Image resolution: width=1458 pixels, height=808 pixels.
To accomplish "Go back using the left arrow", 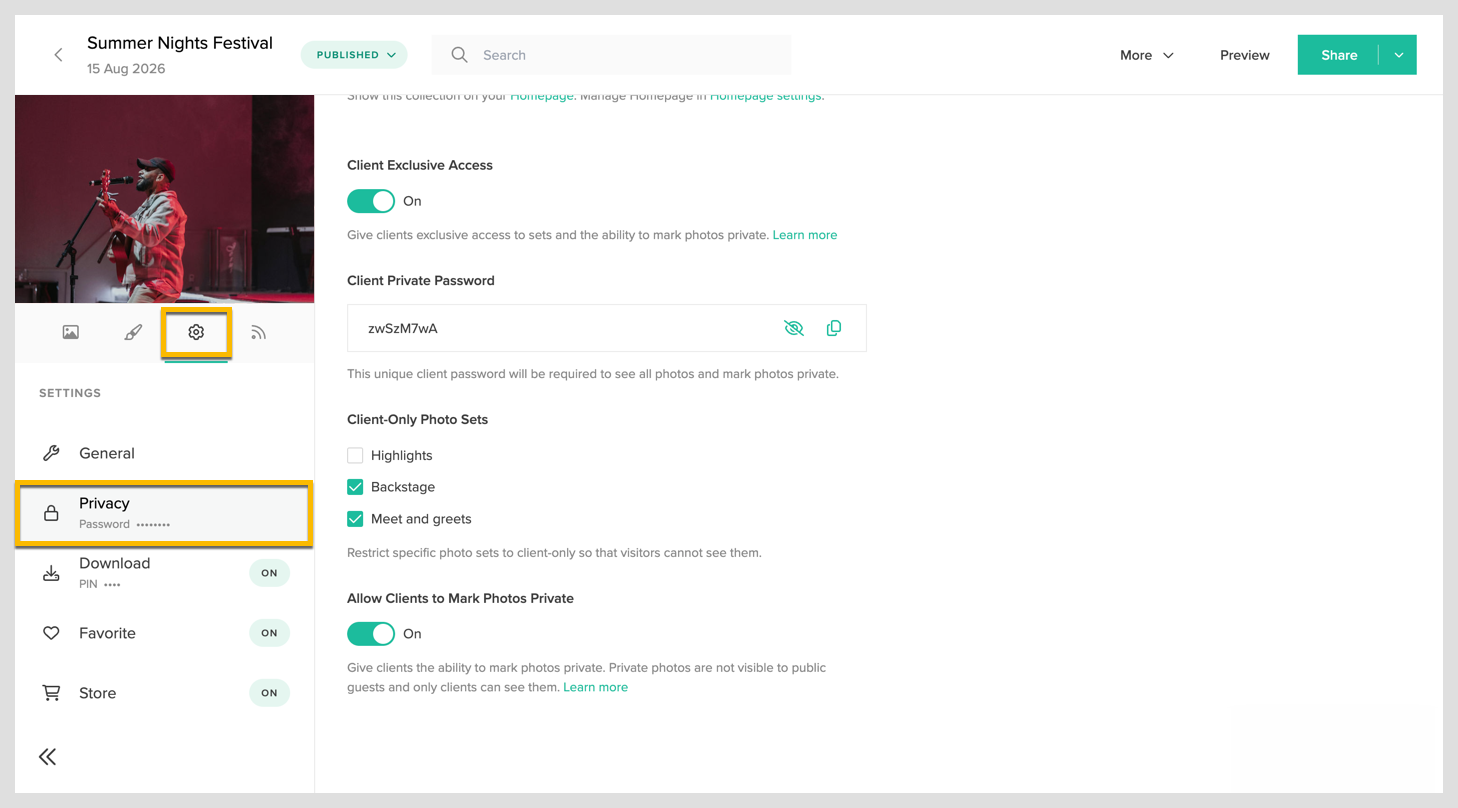I will (58, 55).
